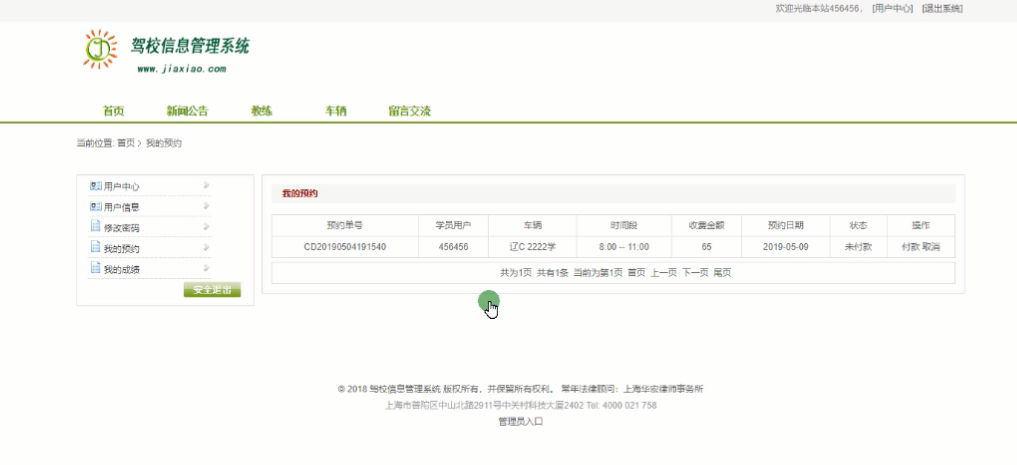Open the 管理员入口 link in footer

point(520,422)
